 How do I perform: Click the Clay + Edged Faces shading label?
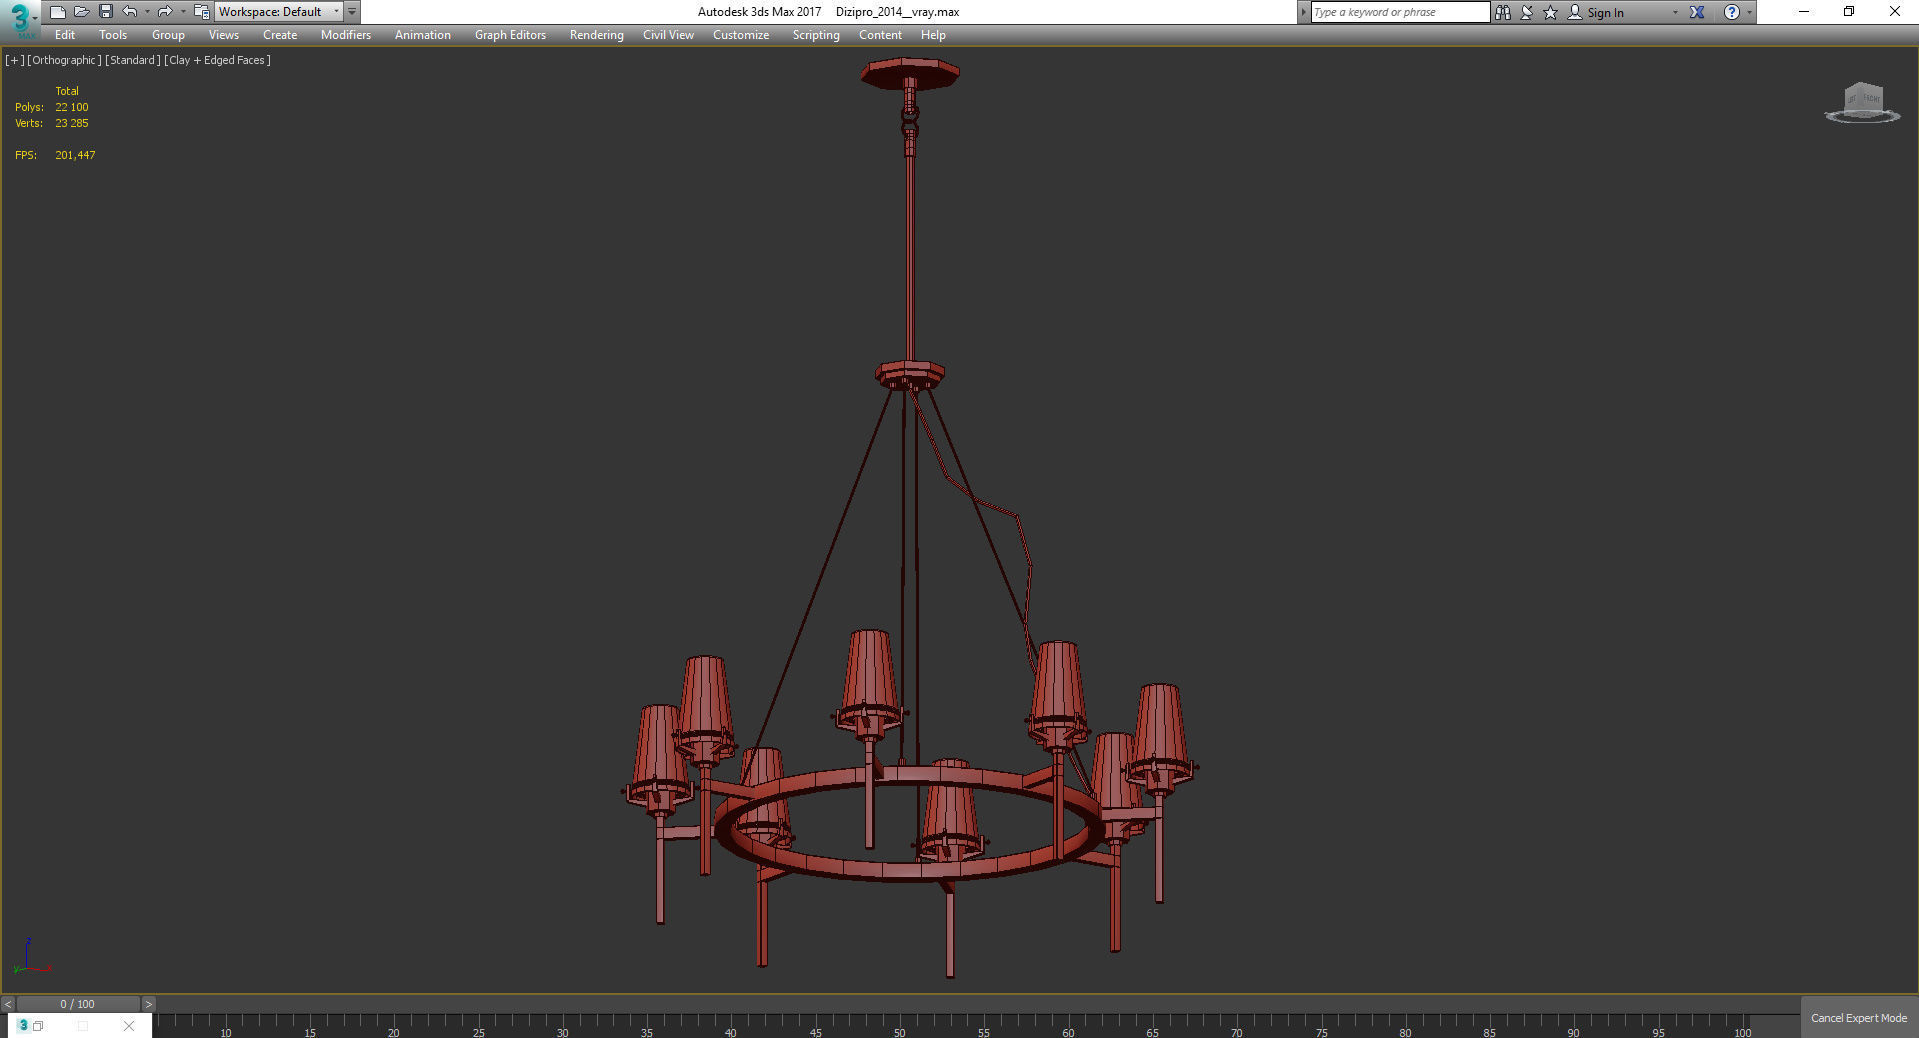pos(218,60)
